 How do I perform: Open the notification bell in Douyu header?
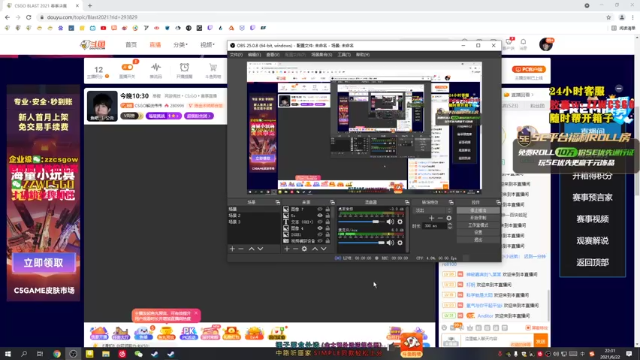523,42
